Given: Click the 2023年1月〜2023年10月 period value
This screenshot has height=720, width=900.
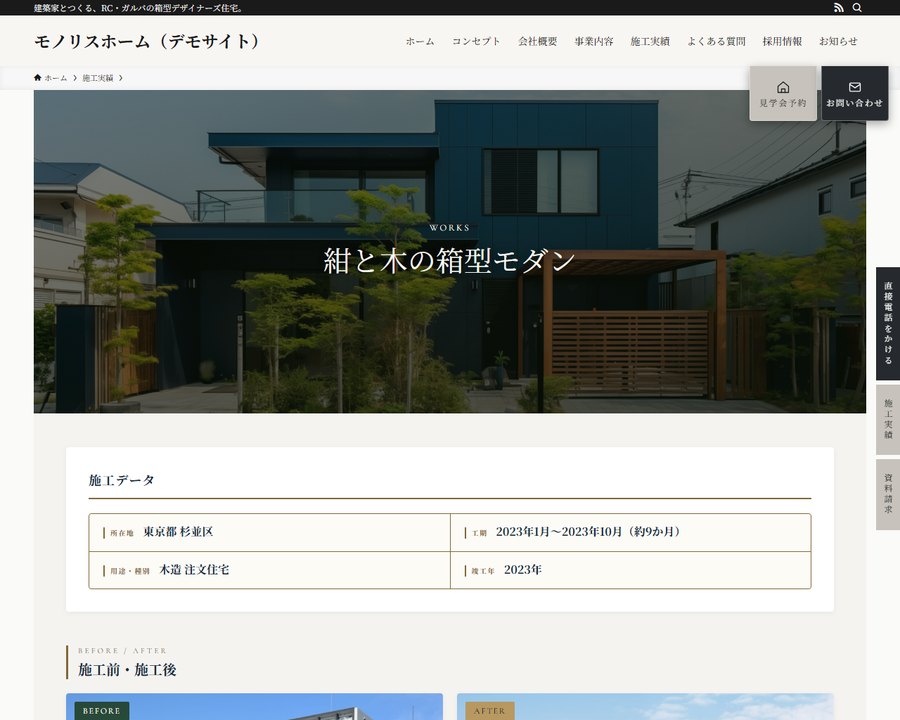Looking at the screenshot, I should tap(588, 532).
